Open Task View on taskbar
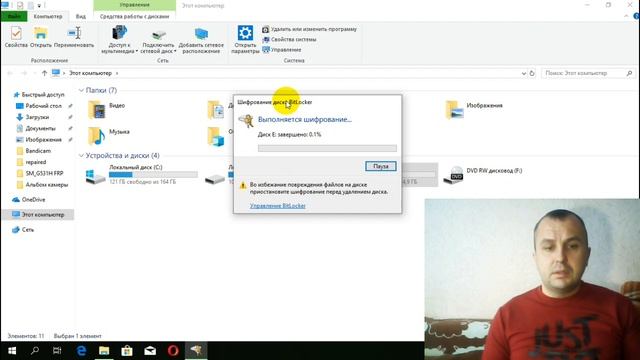 pyautogui.click(x=57, y=351)
